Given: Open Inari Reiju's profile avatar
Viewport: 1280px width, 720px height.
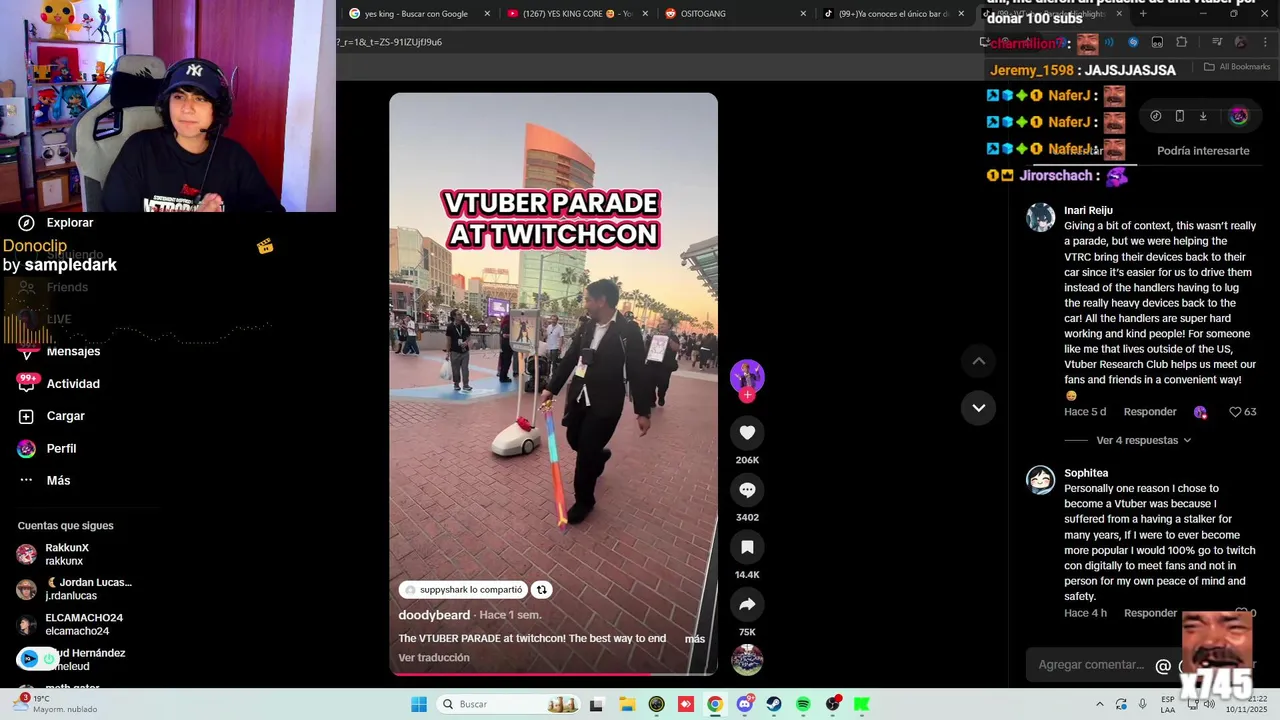Looking at the screenshot, I should 1041,218.
